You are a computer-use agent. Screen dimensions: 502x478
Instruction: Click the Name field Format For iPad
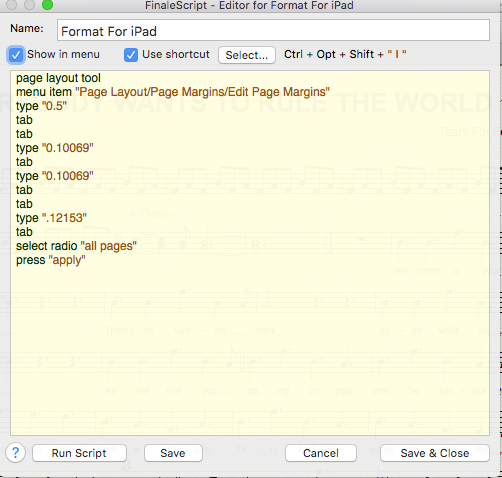[273, 31]
